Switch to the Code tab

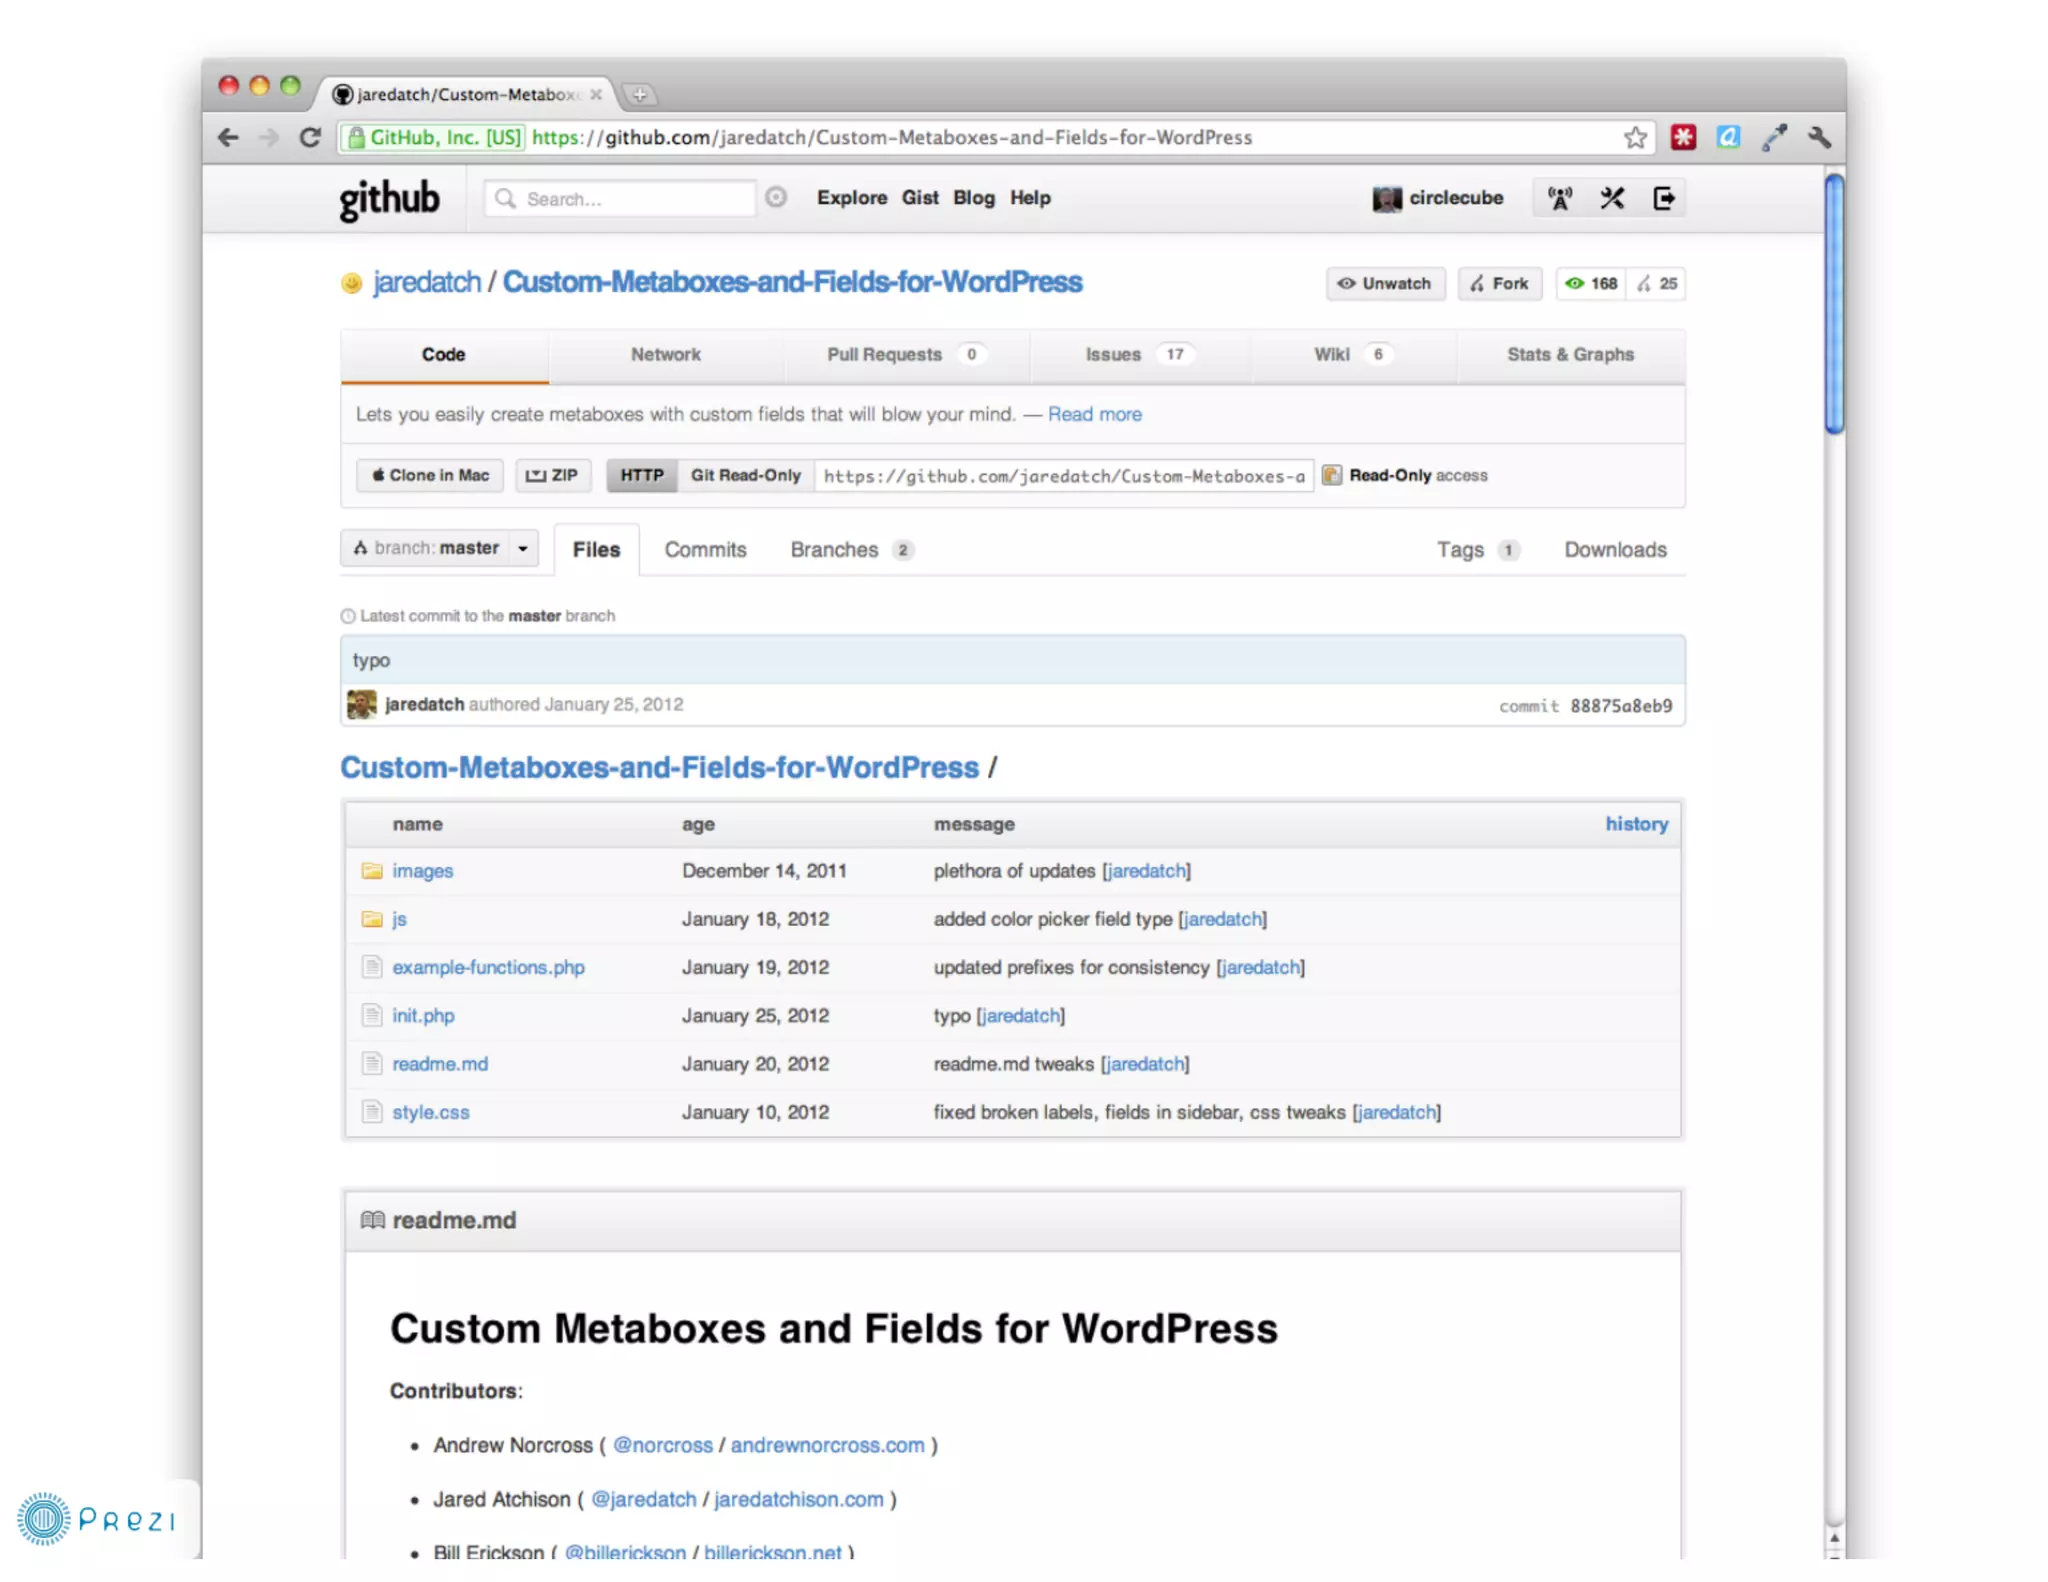tap(444, 355)
